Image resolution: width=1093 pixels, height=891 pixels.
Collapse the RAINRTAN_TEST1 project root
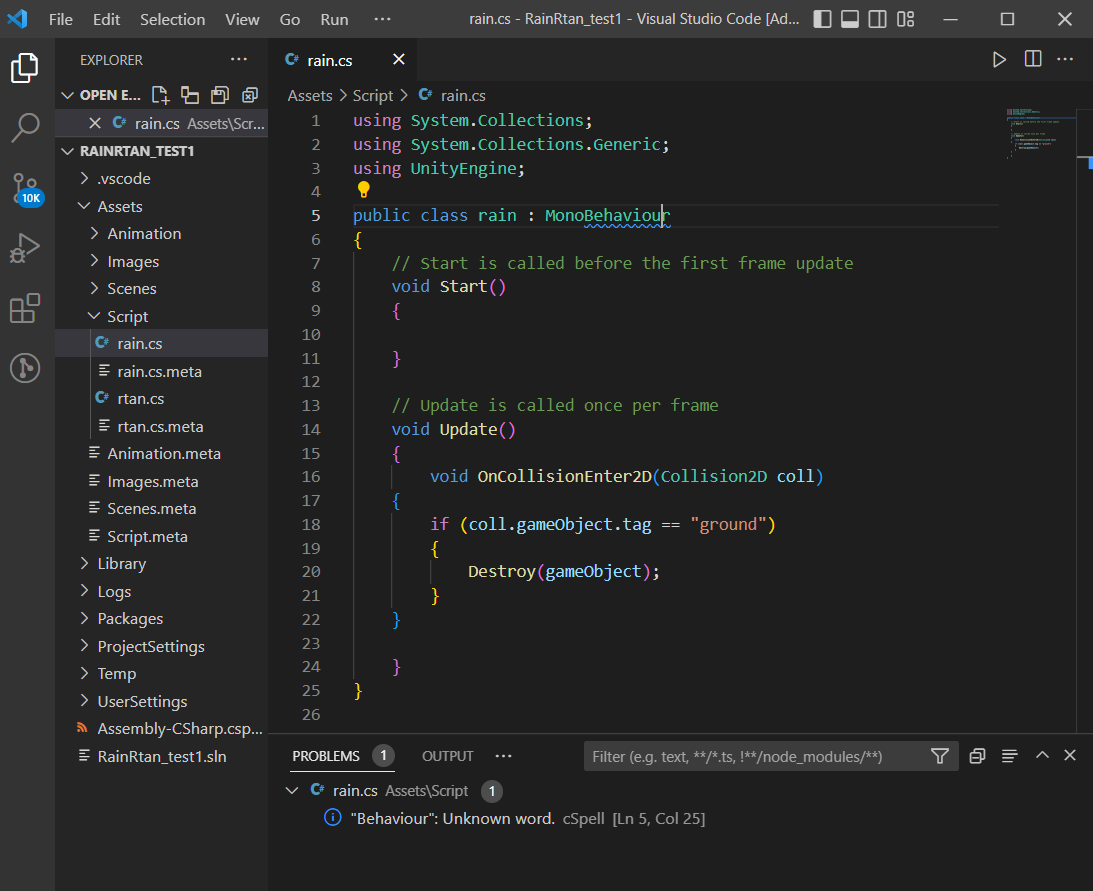[x=68, y=151]
